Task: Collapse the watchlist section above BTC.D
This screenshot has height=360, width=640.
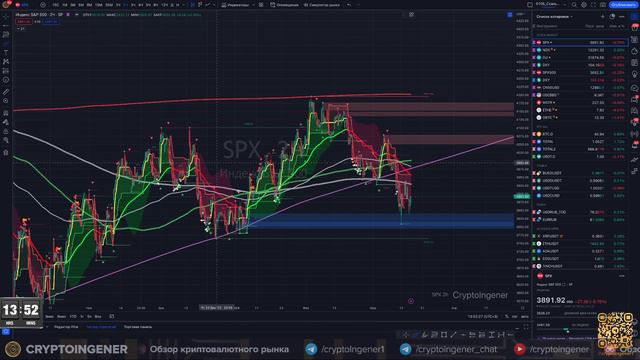Action: pos(542,127)
